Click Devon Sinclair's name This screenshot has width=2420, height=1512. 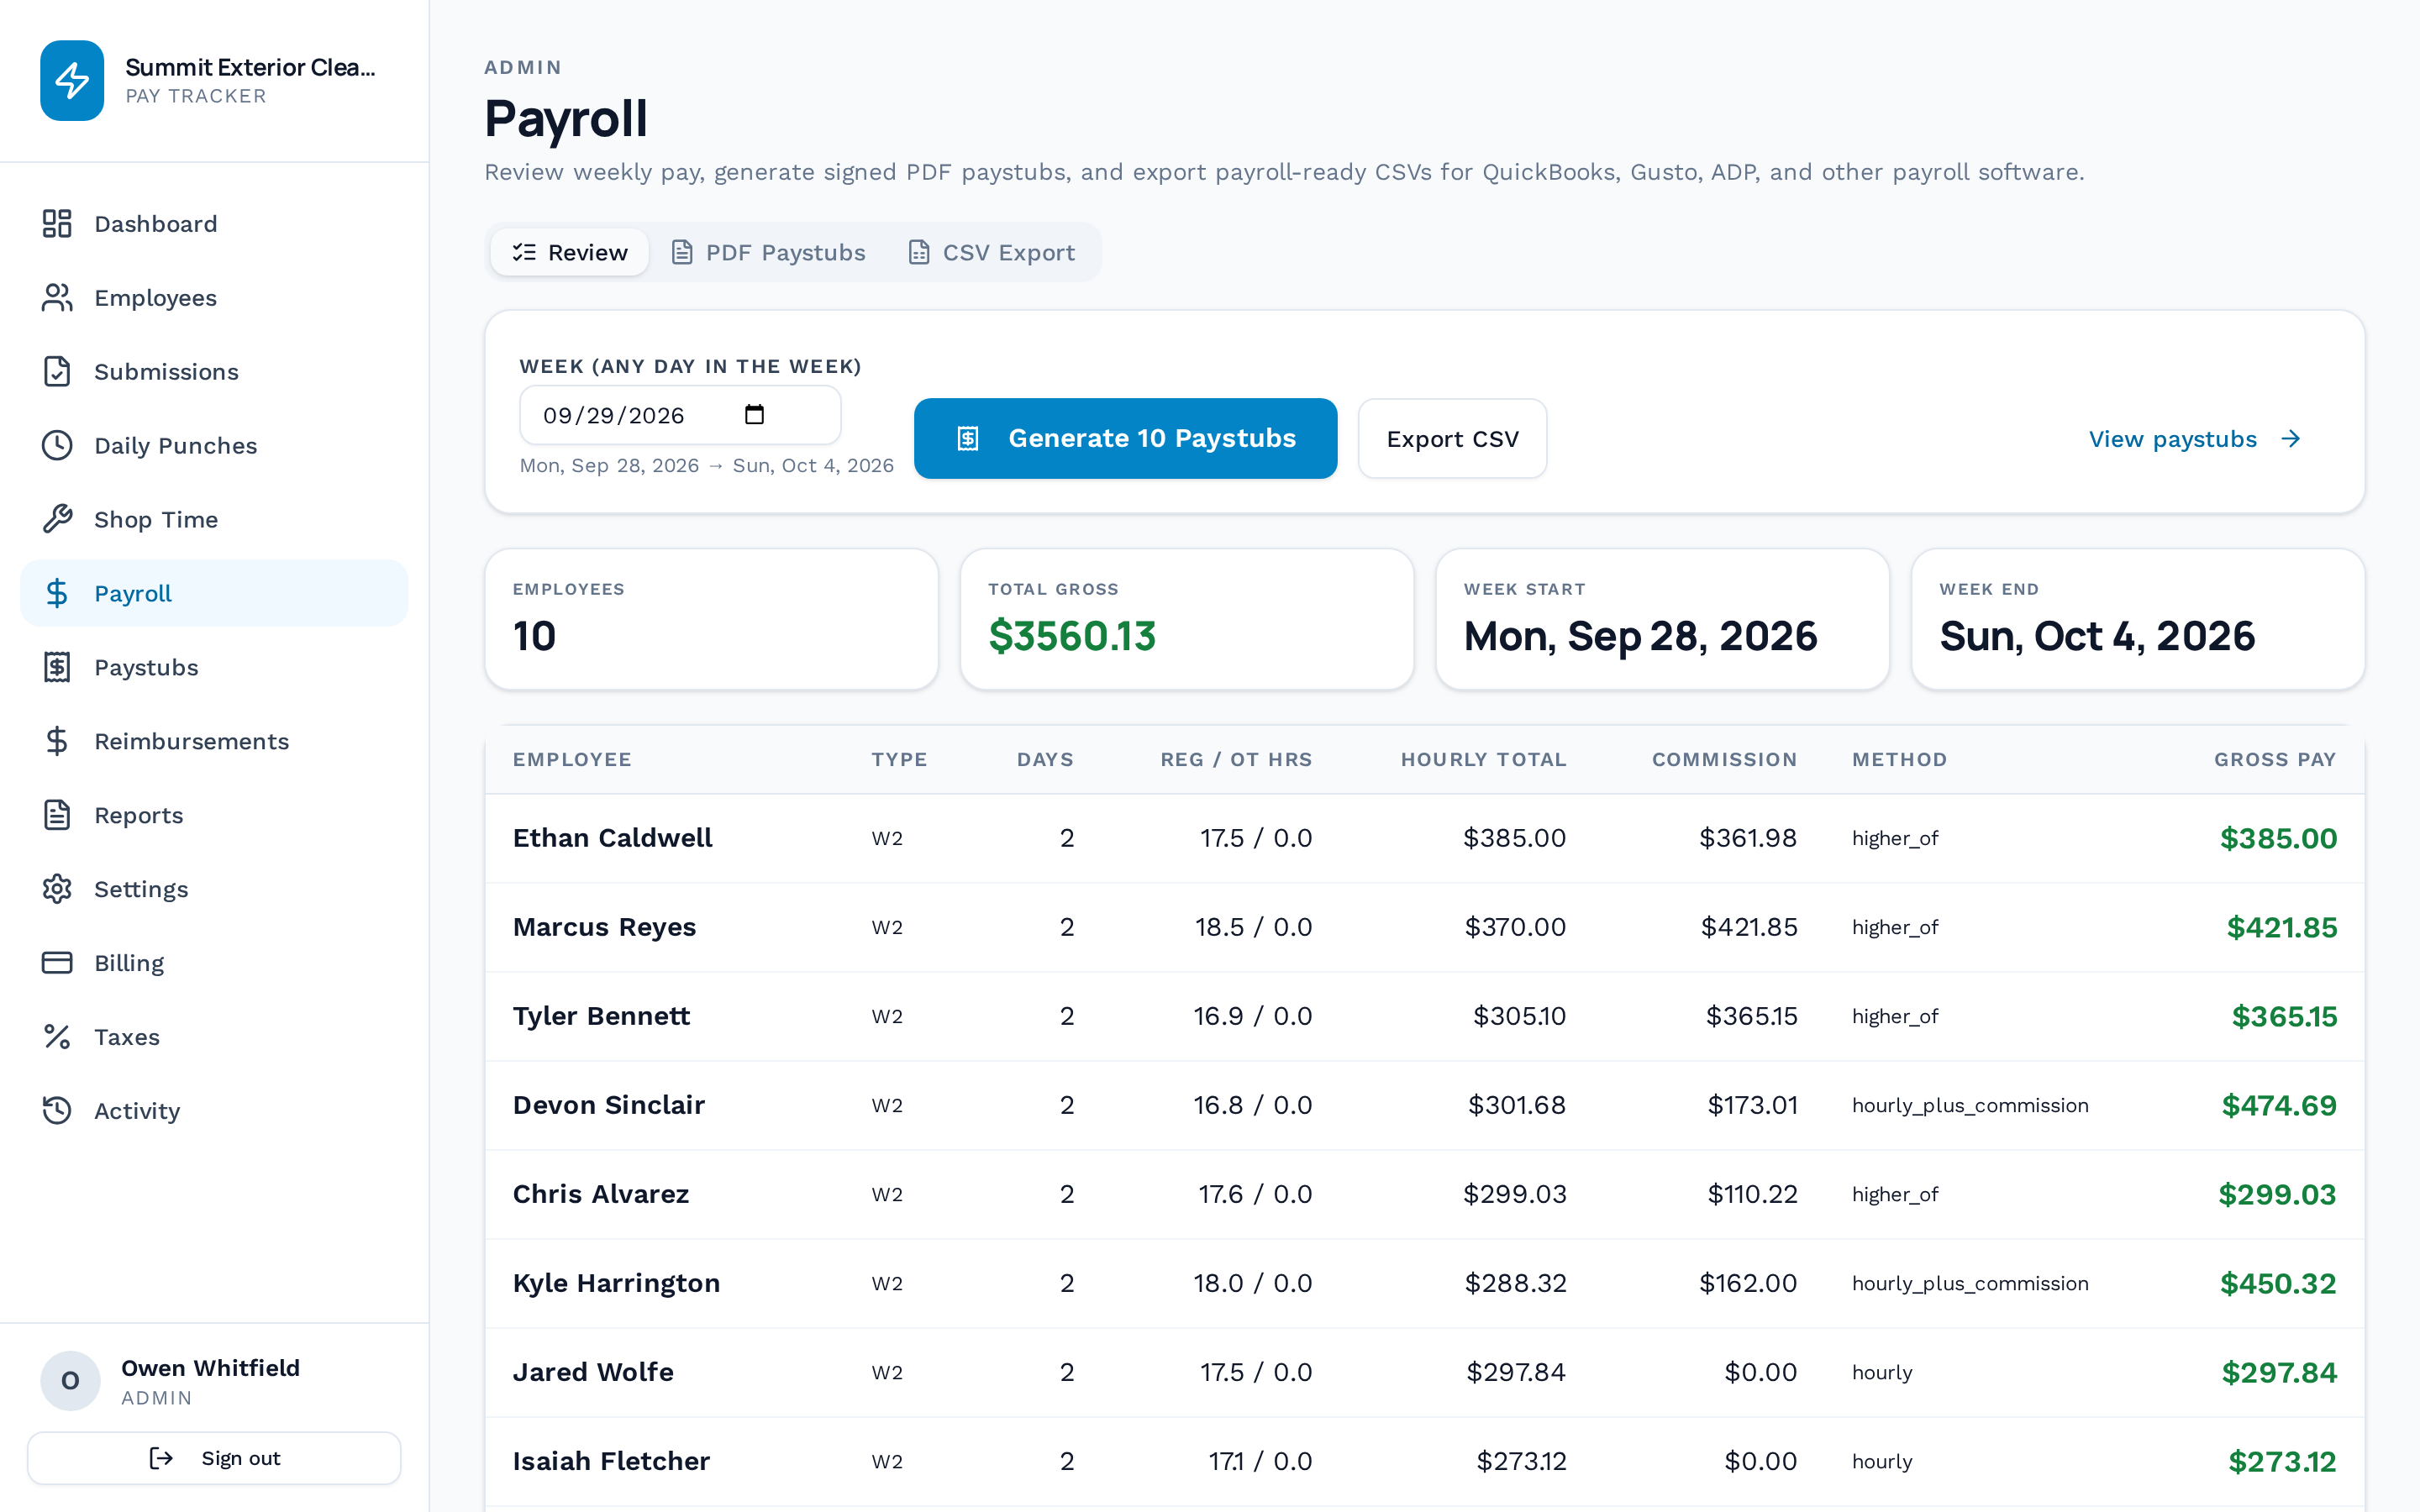[x=608, y=1105]
